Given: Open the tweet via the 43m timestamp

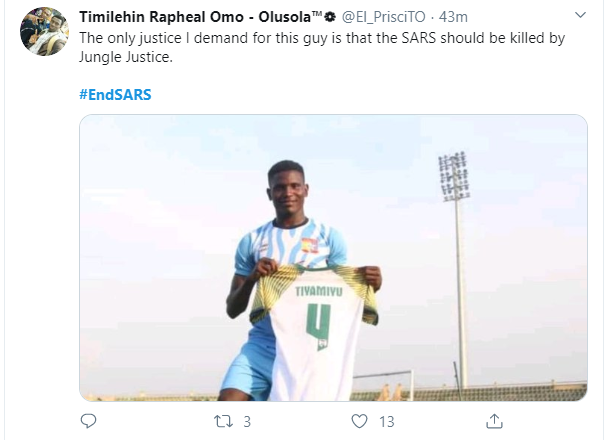Looking at the screenshot, I should 454,17.
